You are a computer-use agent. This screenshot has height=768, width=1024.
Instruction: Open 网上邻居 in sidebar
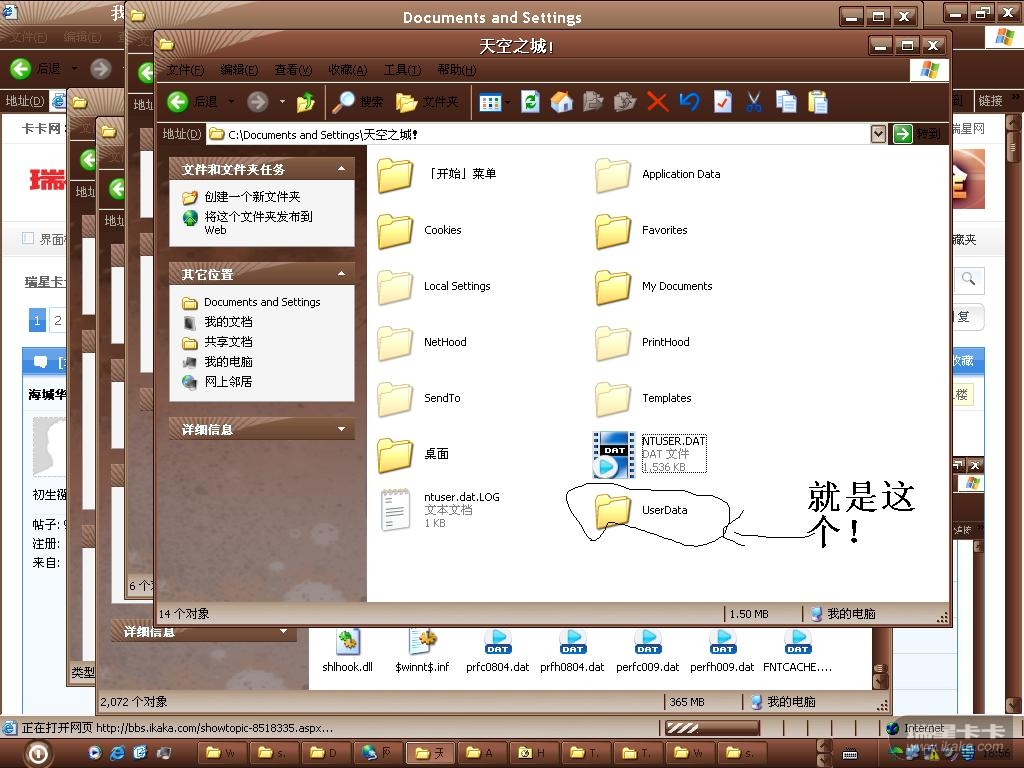point(228,382)
